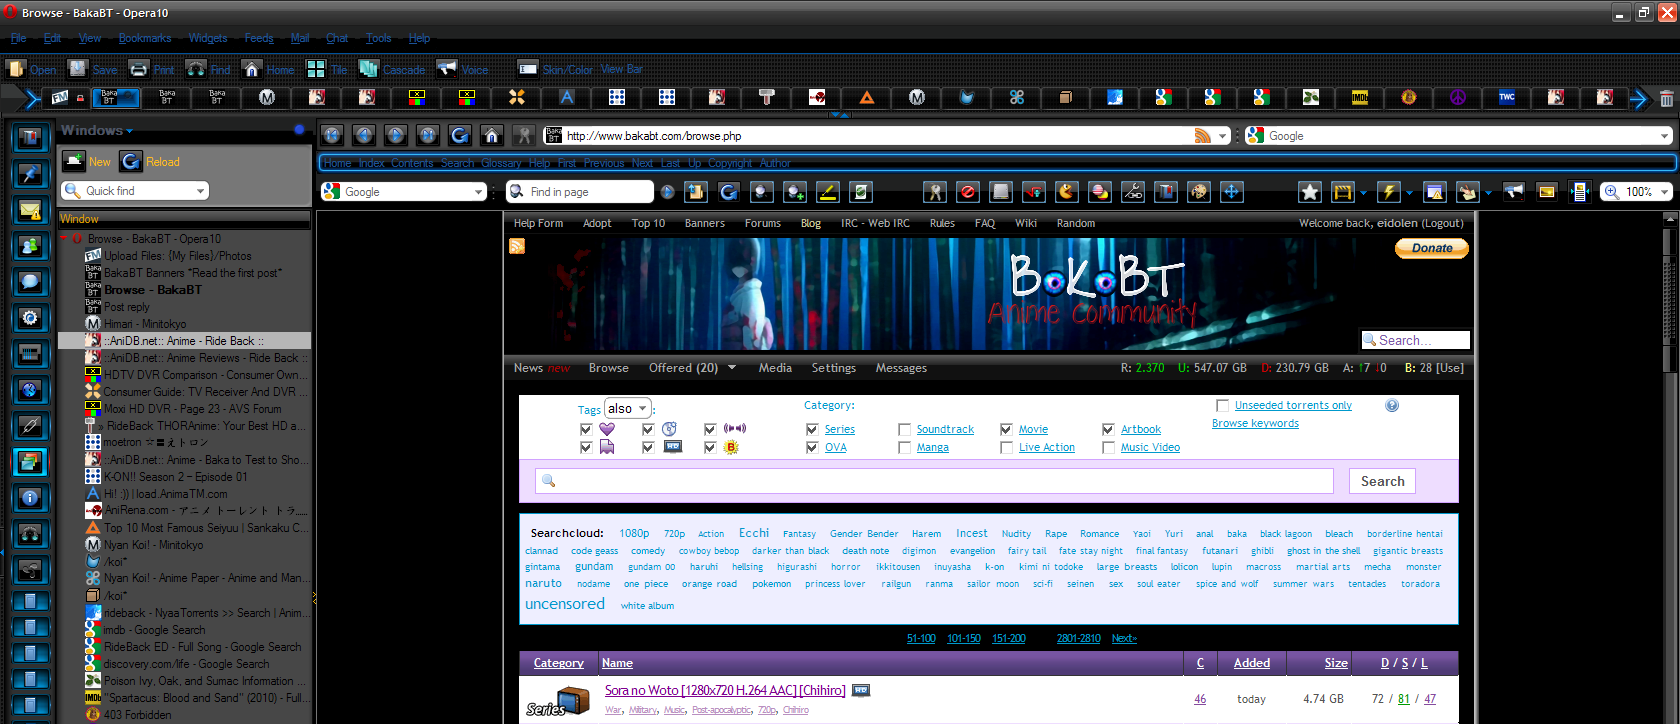Enable the Music Video checkbox
The width and height of the screenshot is (1680, 724).
[1108, 447]
